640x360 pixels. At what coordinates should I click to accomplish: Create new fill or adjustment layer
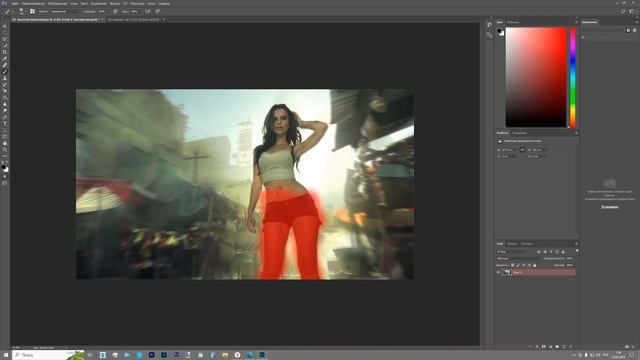click(550, 347)
